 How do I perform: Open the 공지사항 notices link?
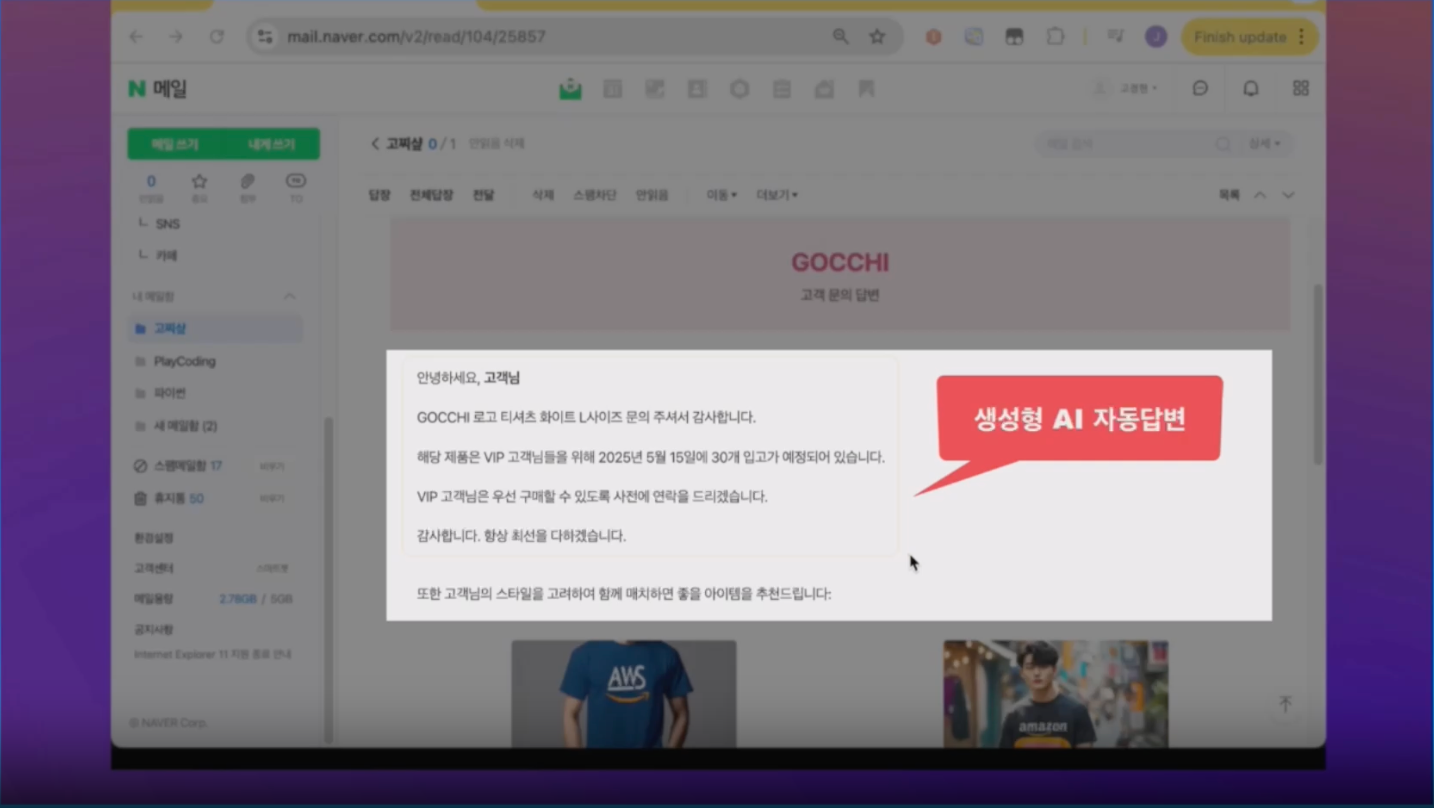tap(154, 630)
